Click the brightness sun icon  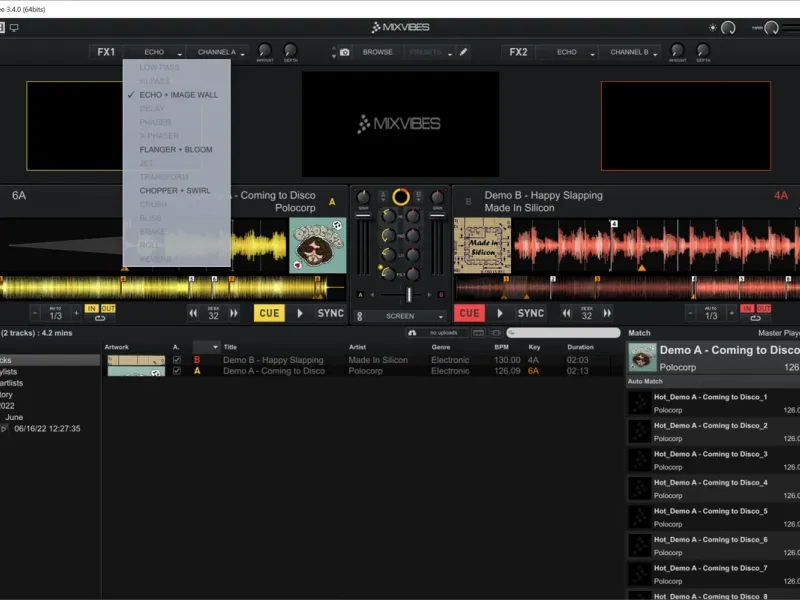(712, 28)
